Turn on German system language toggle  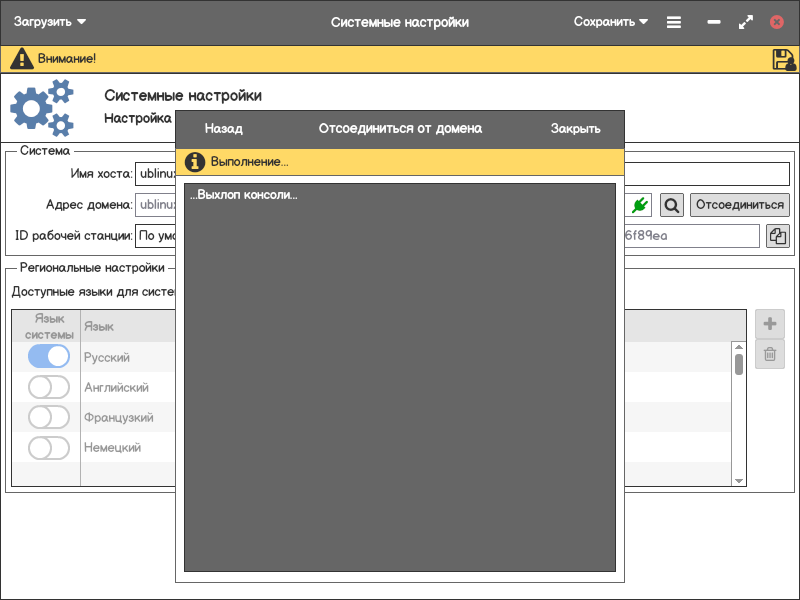(49, 448)
